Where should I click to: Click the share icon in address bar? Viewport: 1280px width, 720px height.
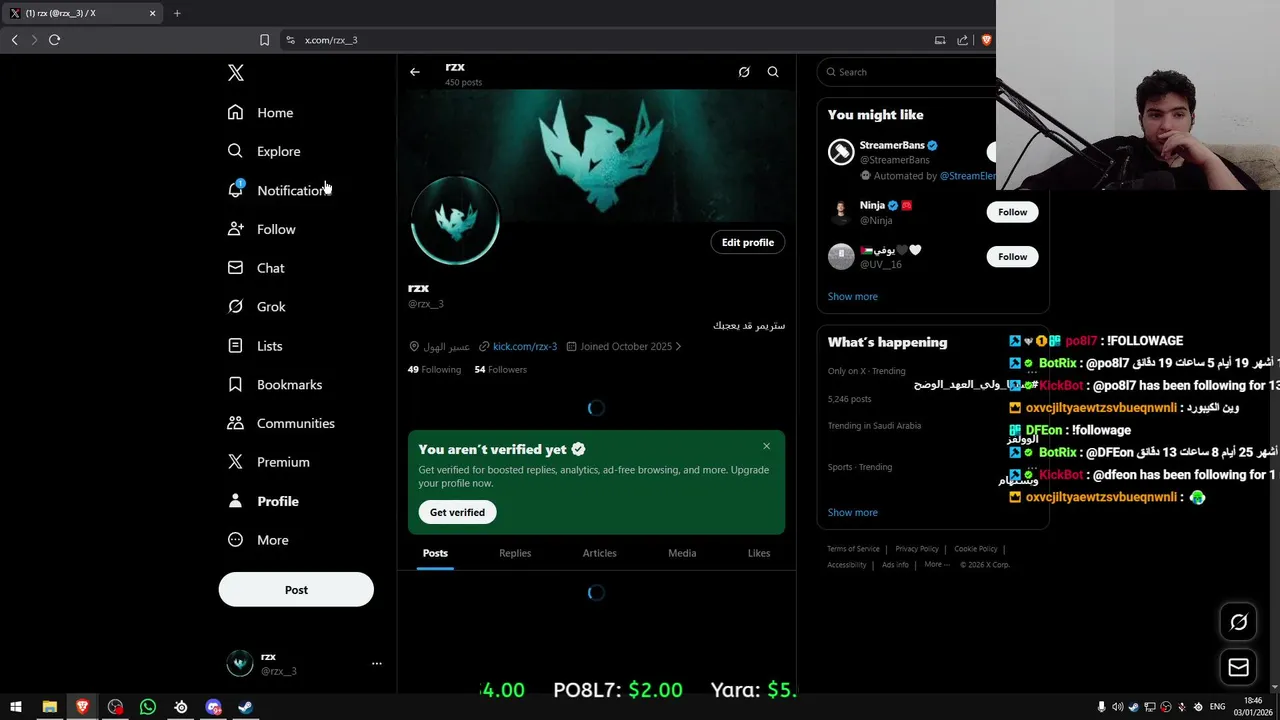[962, 40]
